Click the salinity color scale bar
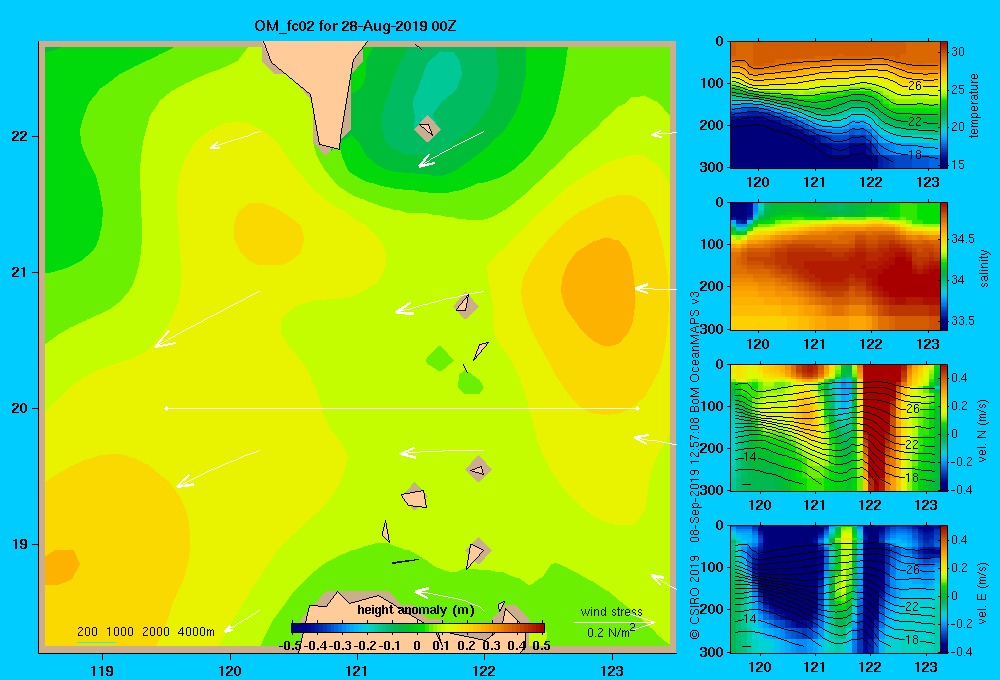 pos(943,266)
